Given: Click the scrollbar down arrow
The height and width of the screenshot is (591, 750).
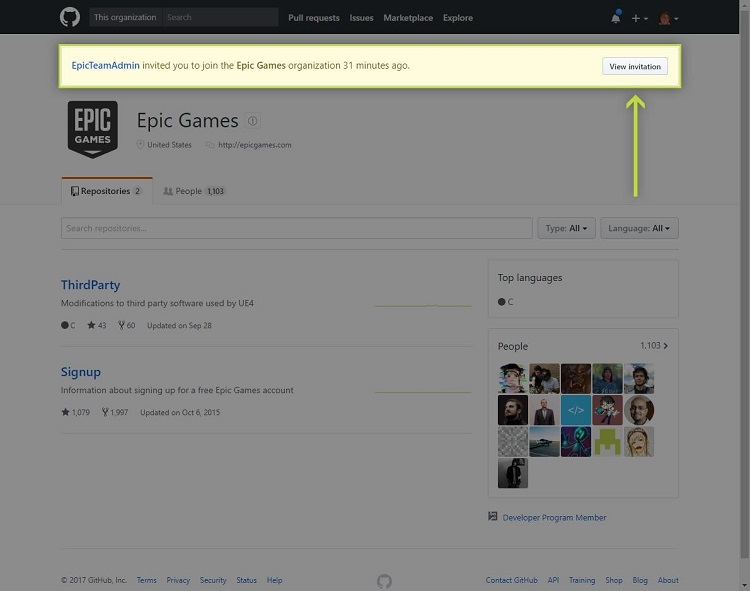Looking at the screenshot, I should [745, 586].
